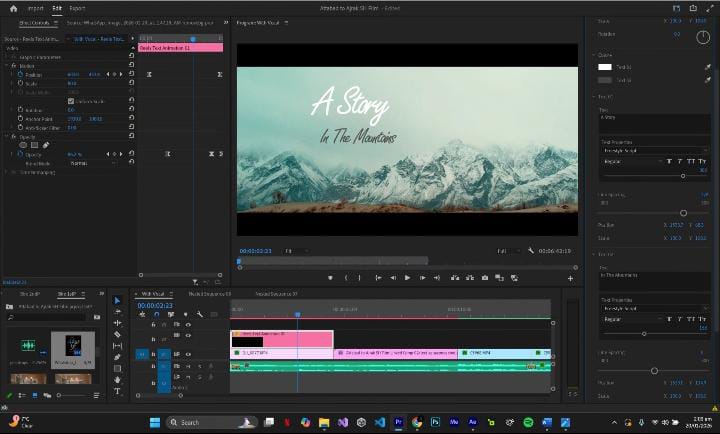Toggle the Position animation stopwatch

19,74
